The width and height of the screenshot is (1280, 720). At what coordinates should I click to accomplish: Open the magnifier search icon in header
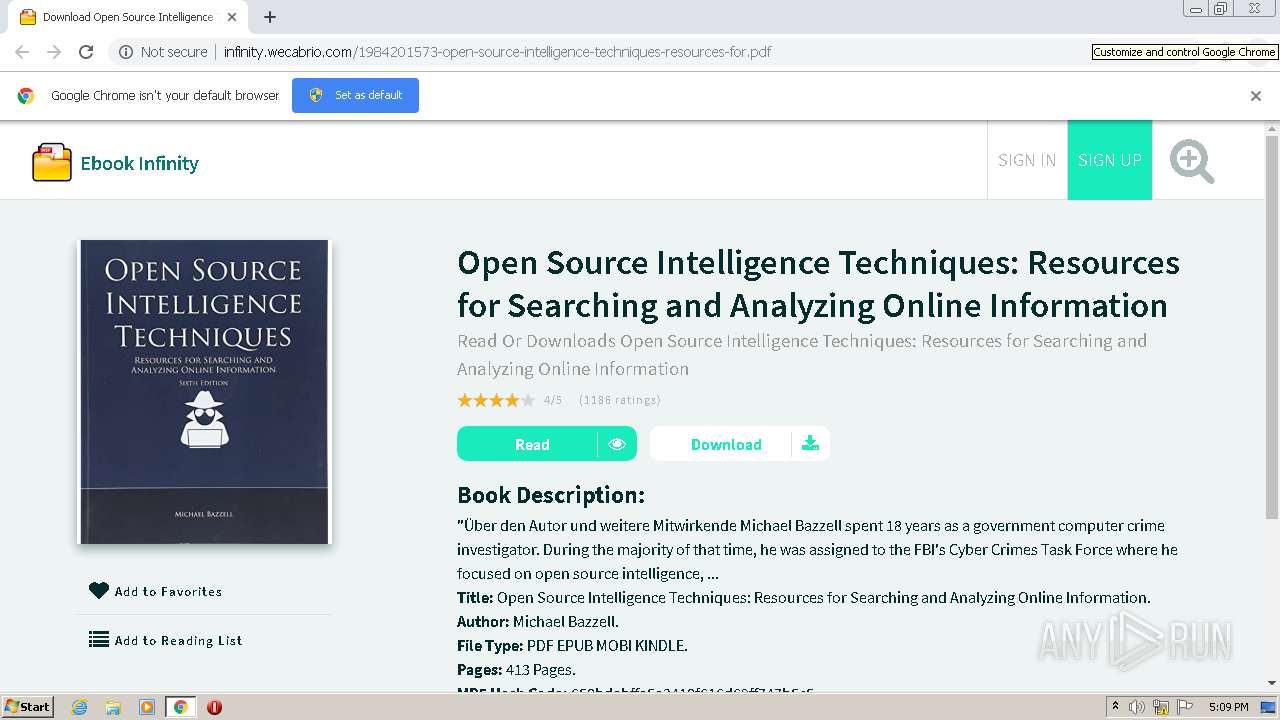(1192, 161)
